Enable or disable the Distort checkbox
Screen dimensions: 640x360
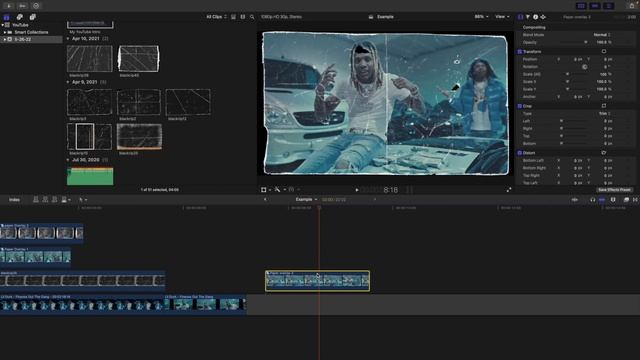pyautogui.click(x=520, y=153)
